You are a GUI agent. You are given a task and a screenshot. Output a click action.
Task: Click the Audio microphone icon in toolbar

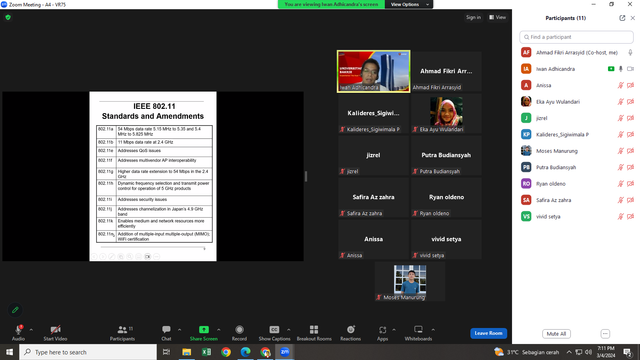pos(18,330)
